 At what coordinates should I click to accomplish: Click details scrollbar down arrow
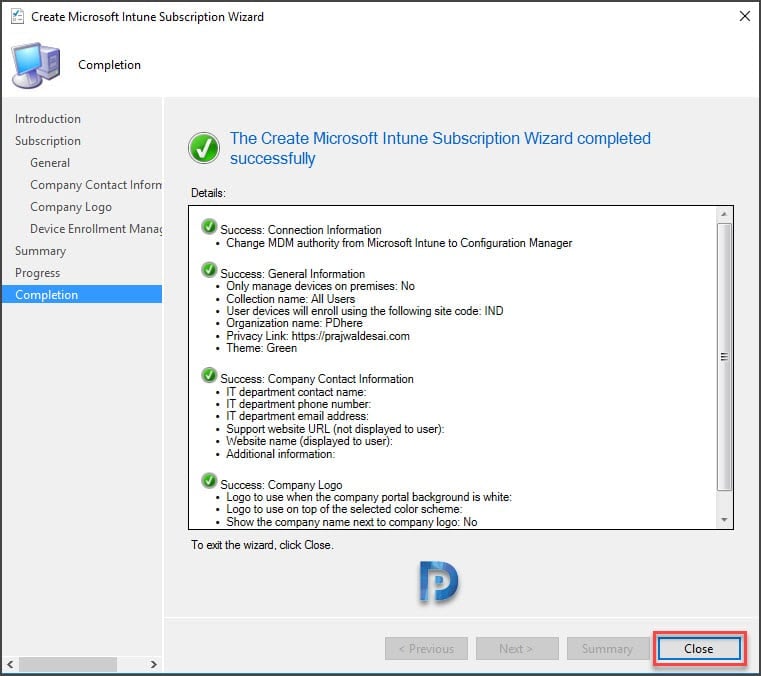pos(724,520)
